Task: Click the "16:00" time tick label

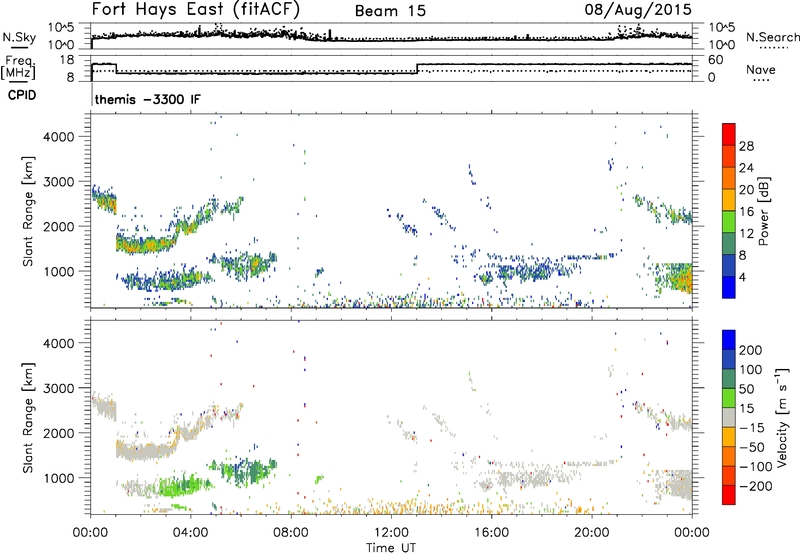Action: point(491,533)
